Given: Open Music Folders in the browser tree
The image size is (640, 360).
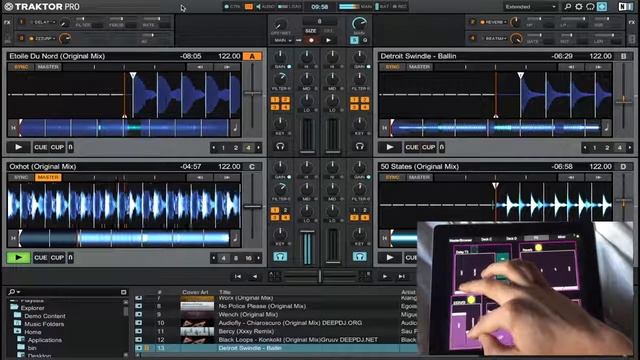Looking at the screenshot, I should (44, 324).
